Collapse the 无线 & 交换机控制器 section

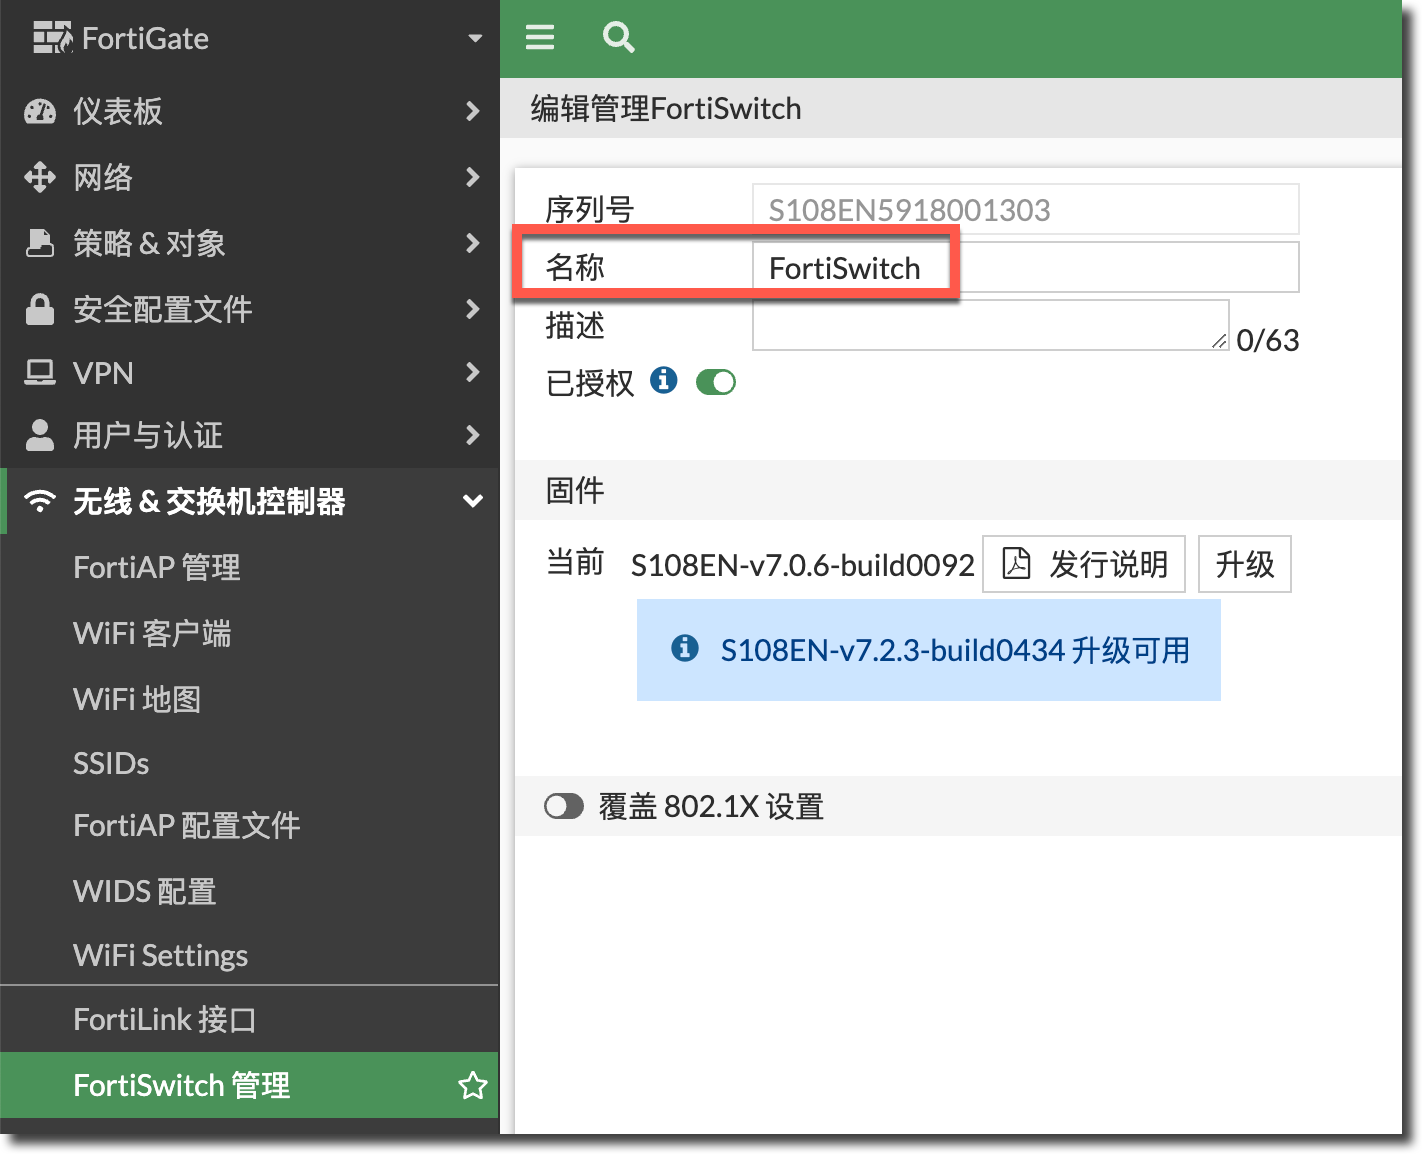pos(472,501)
